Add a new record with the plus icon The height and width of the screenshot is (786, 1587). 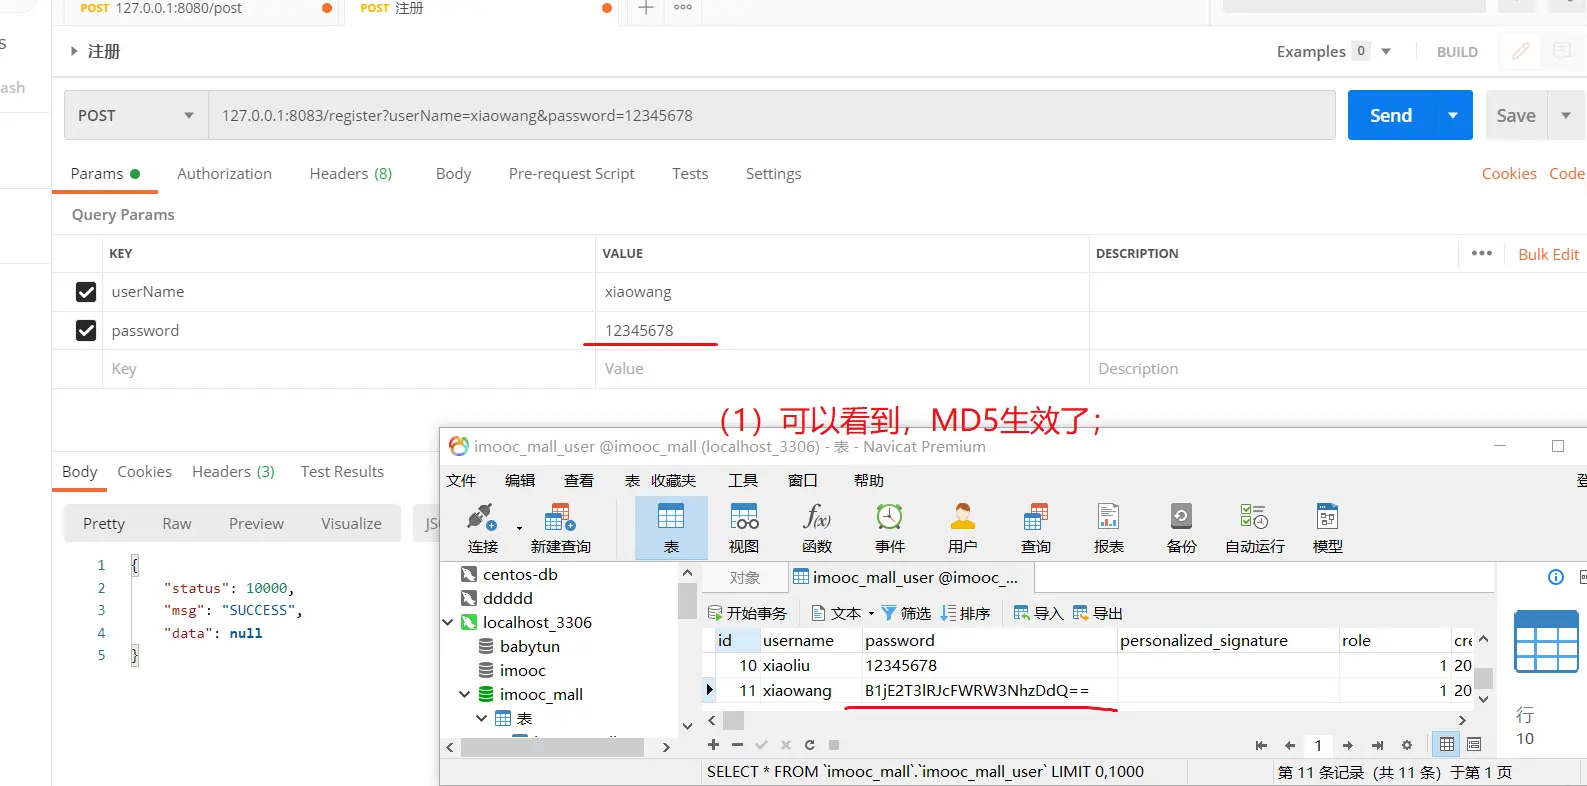pos(713,745)
